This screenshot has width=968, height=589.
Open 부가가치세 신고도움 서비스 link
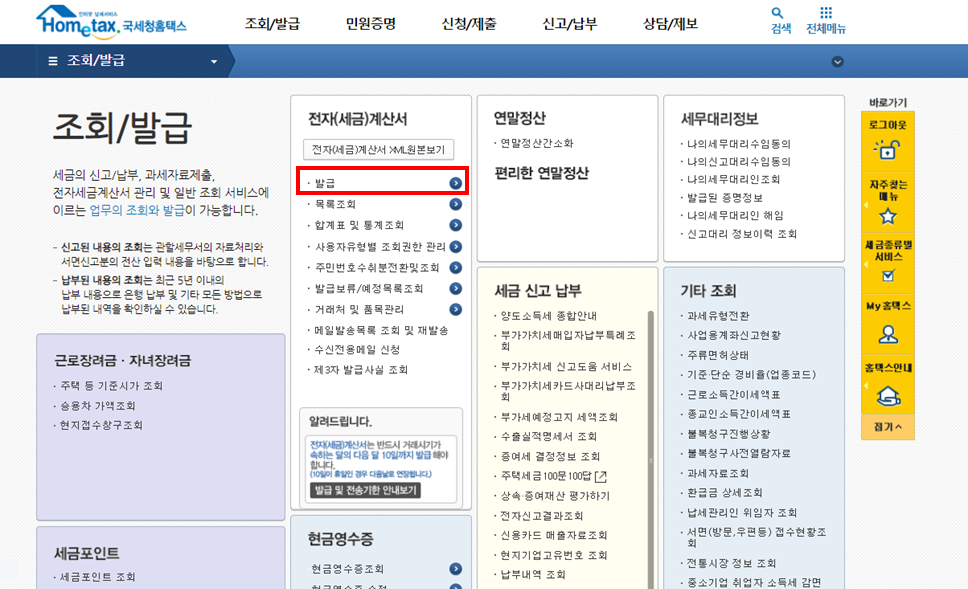pos(566,367)
